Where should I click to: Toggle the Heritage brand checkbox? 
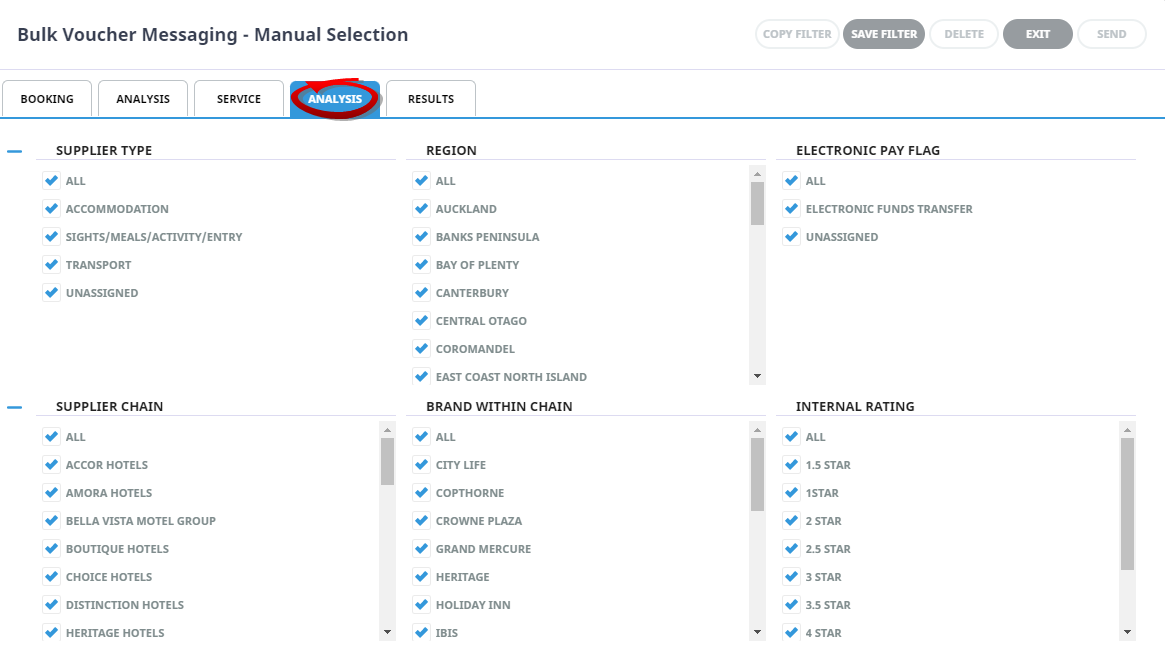coord(421,577)
